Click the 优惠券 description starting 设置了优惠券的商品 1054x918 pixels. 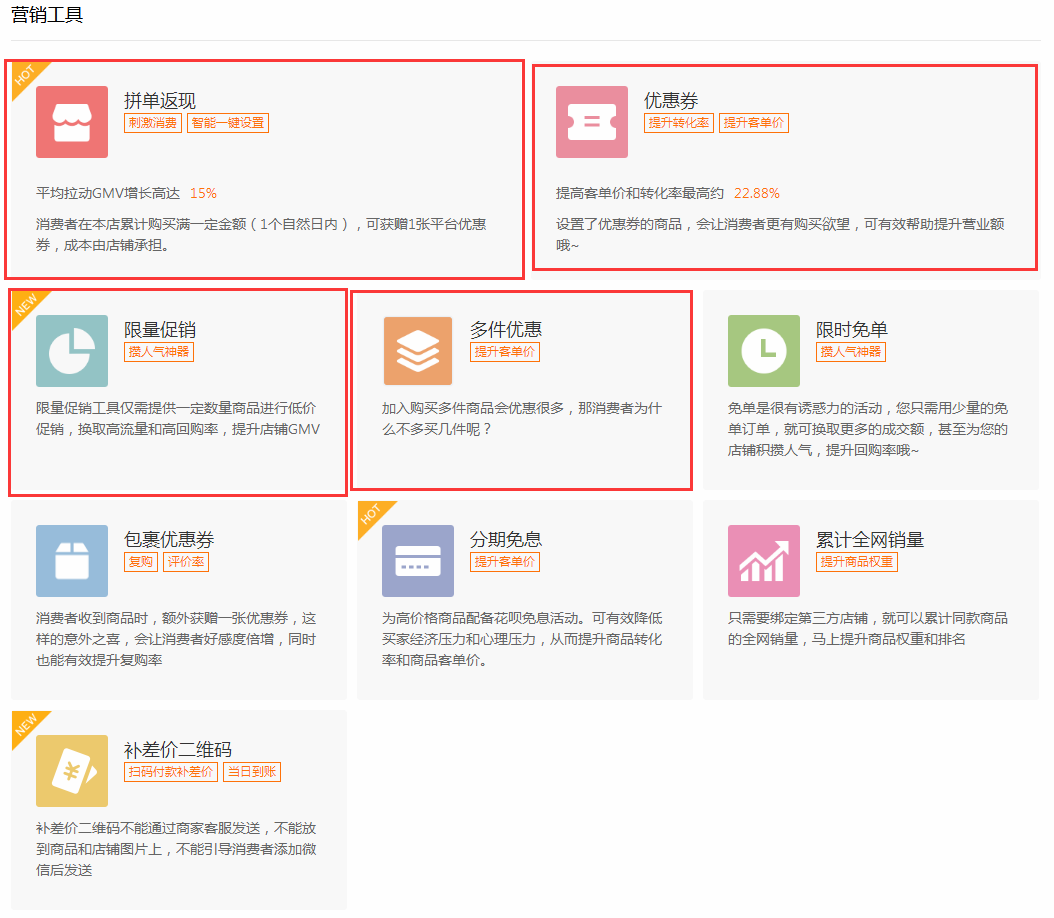(x=780, y=235)
